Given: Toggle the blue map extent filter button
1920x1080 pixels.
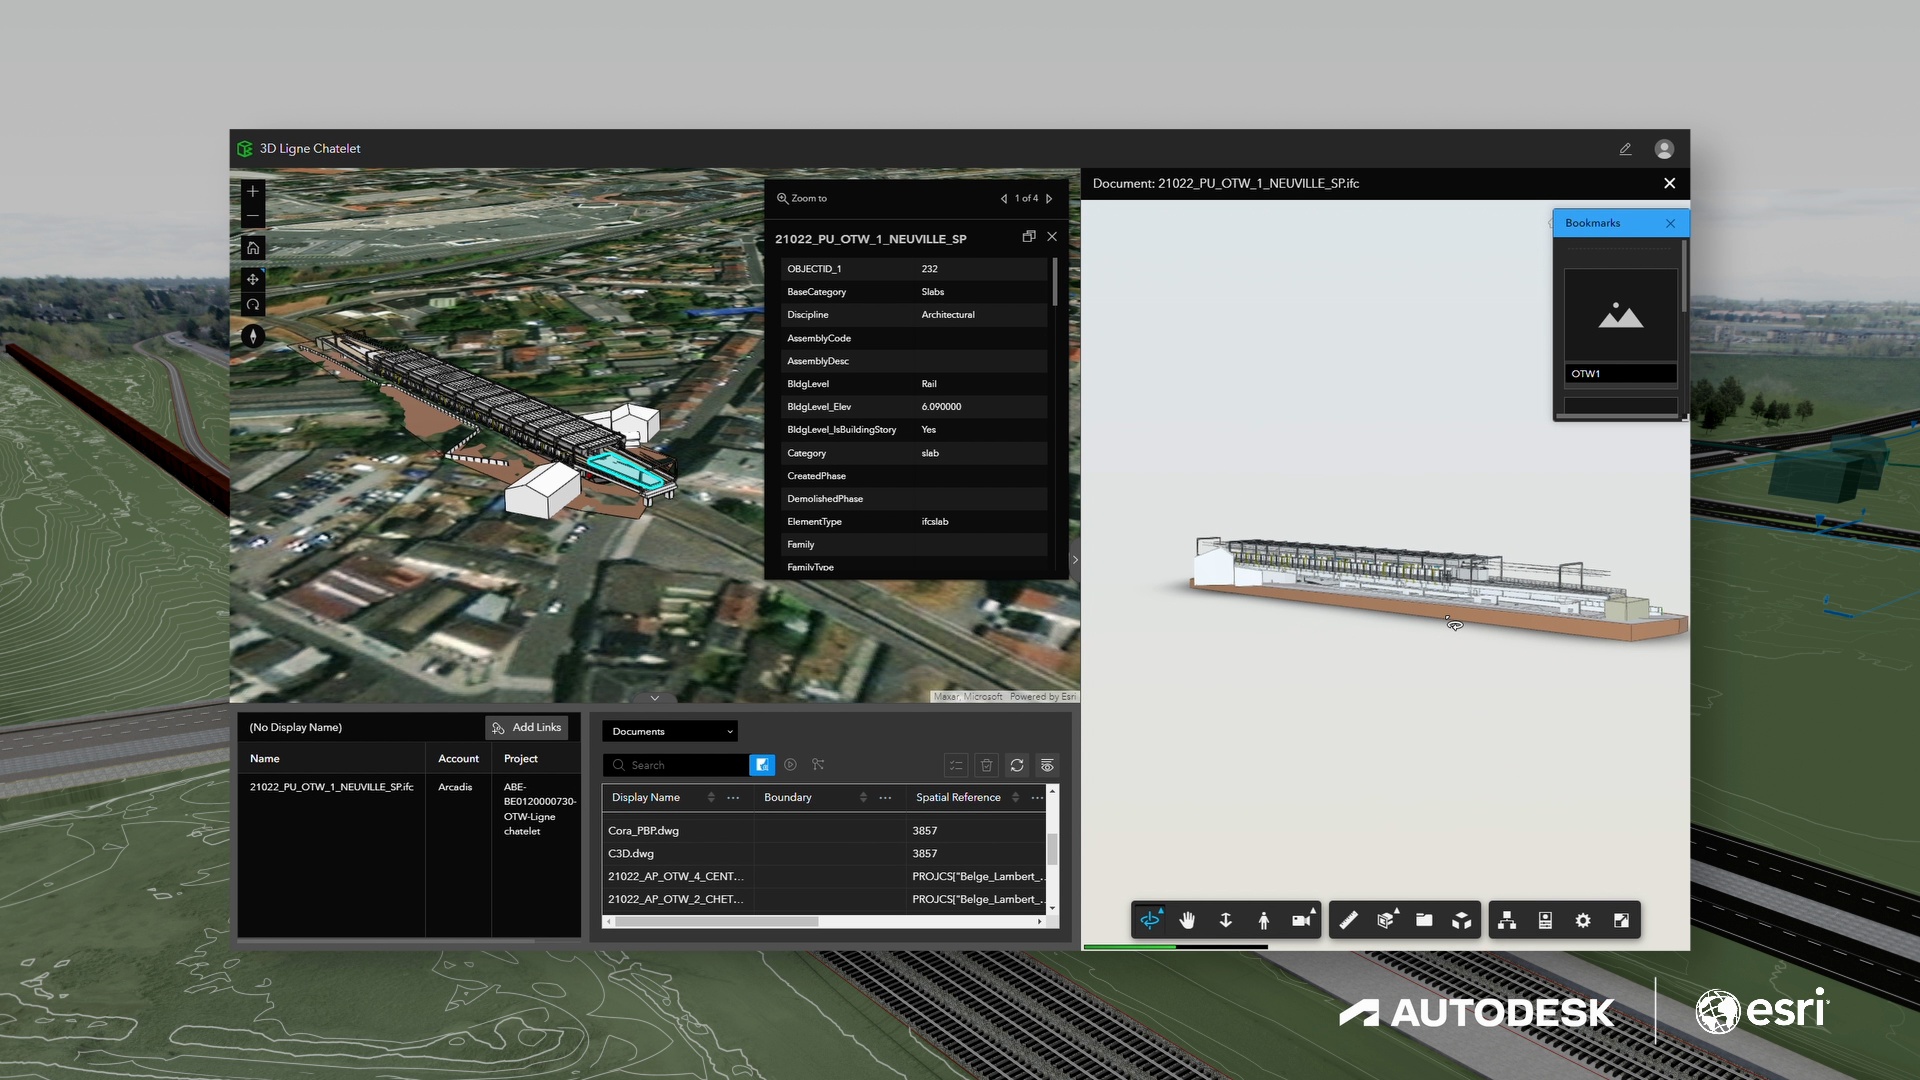Looking at the screenshot, I should tap(762, 765).
